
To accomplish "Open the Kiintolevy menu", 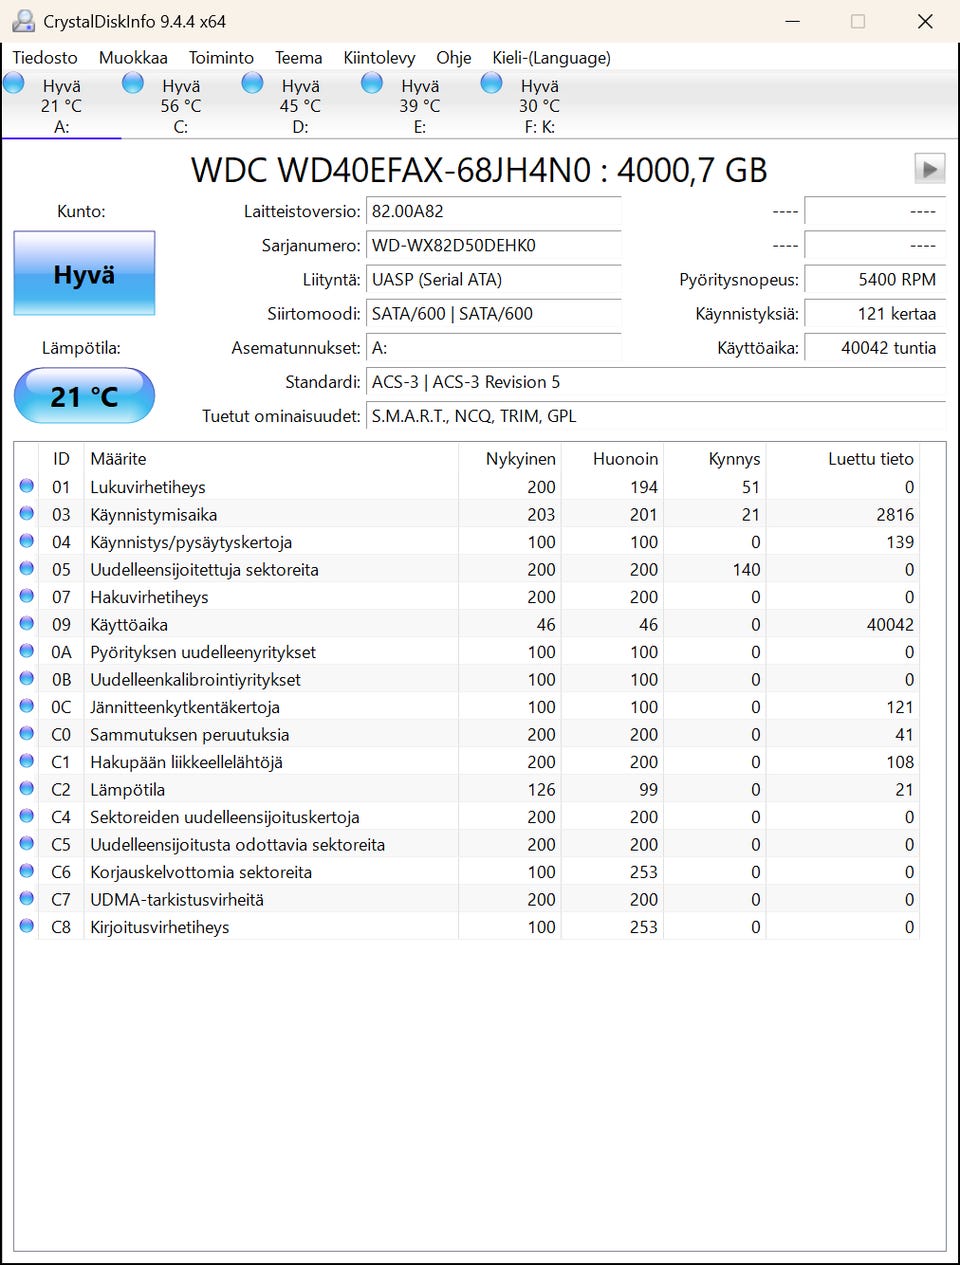I will (379, 58).
